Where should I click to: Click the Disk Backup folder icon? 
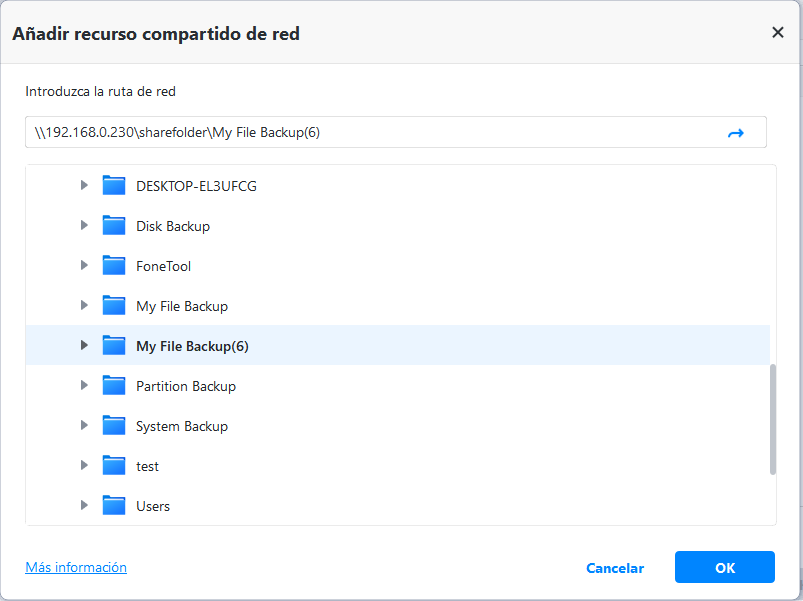click(114, 226)
